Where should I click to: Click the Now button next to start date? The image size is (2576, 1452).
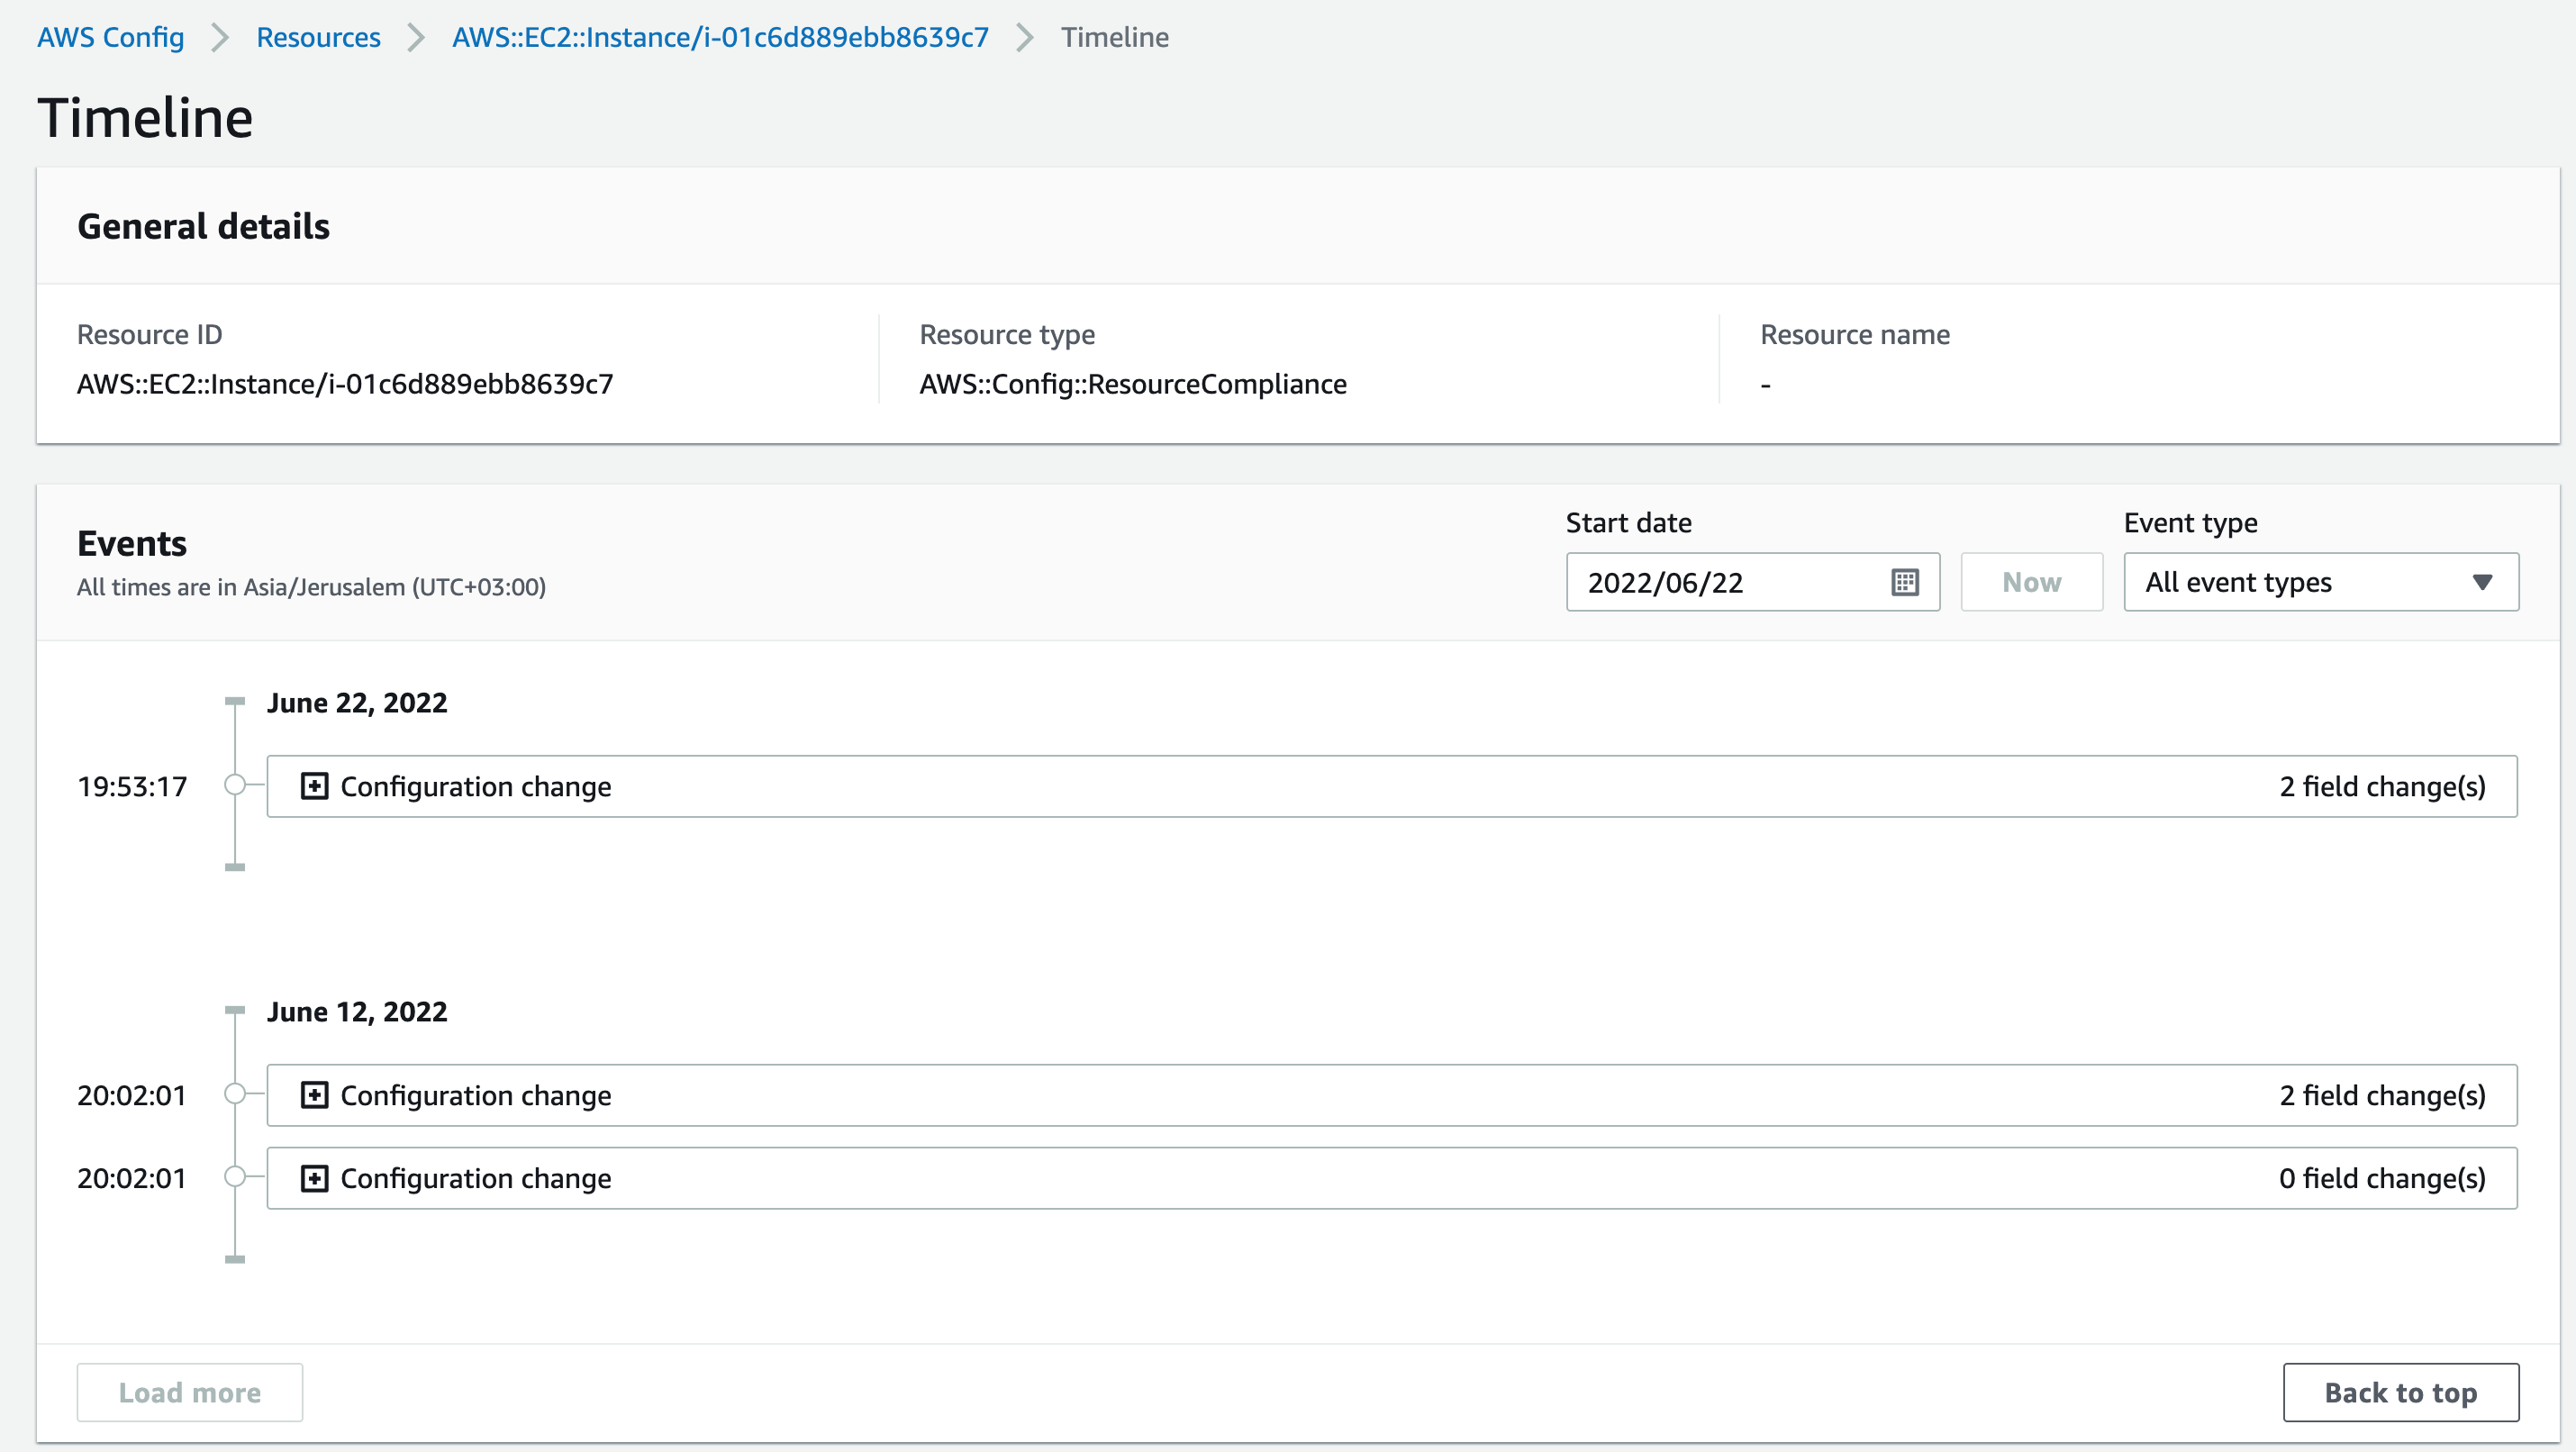(x=2031, y=581)
